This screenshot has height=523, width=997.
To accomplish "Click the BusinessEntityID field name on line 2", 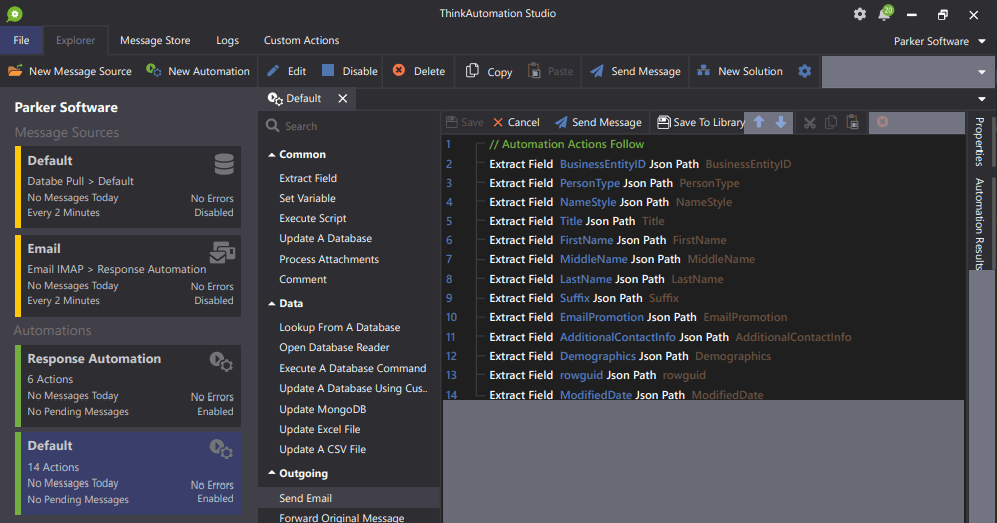I will 602,164.
